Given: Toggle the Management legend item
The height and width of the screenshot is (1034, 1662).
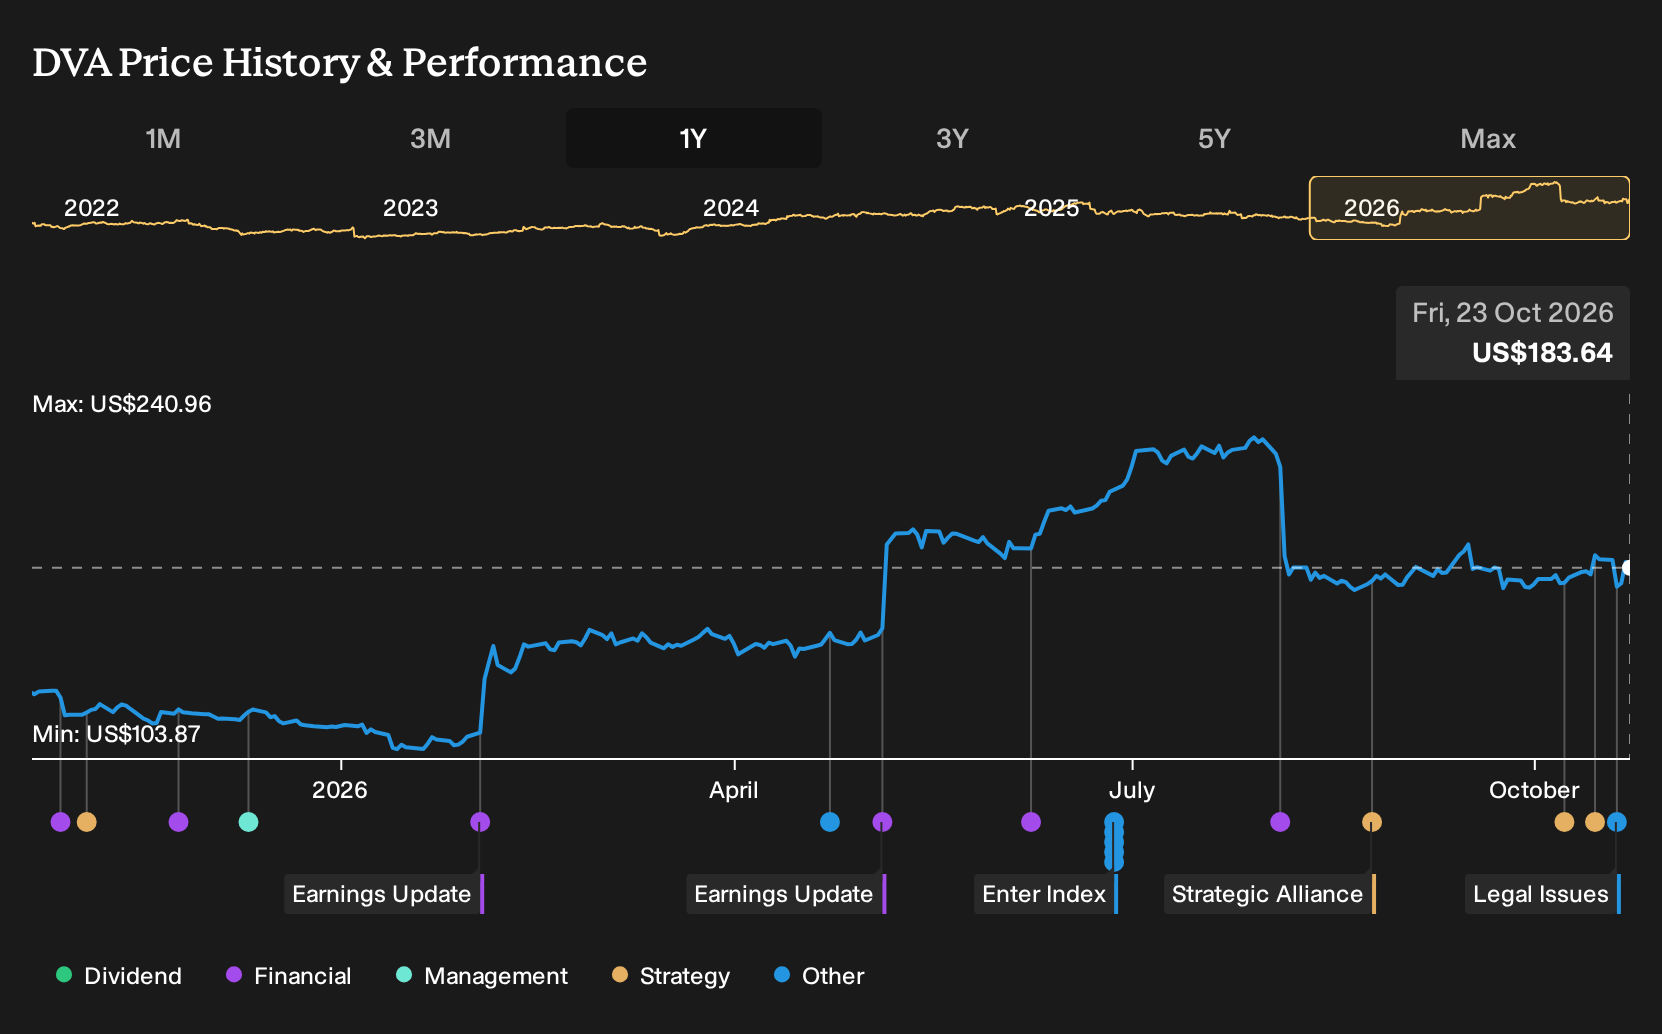Looking at the screenshot, I should coord(482,976).
